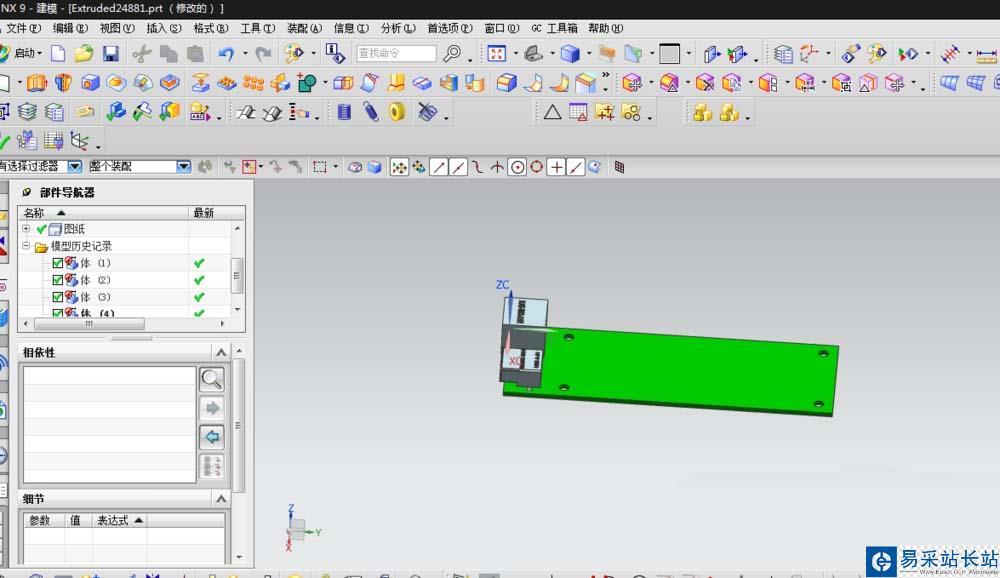Open file with the yellow folder icon
The image size is (1000, 578).
tap(84, 53)
